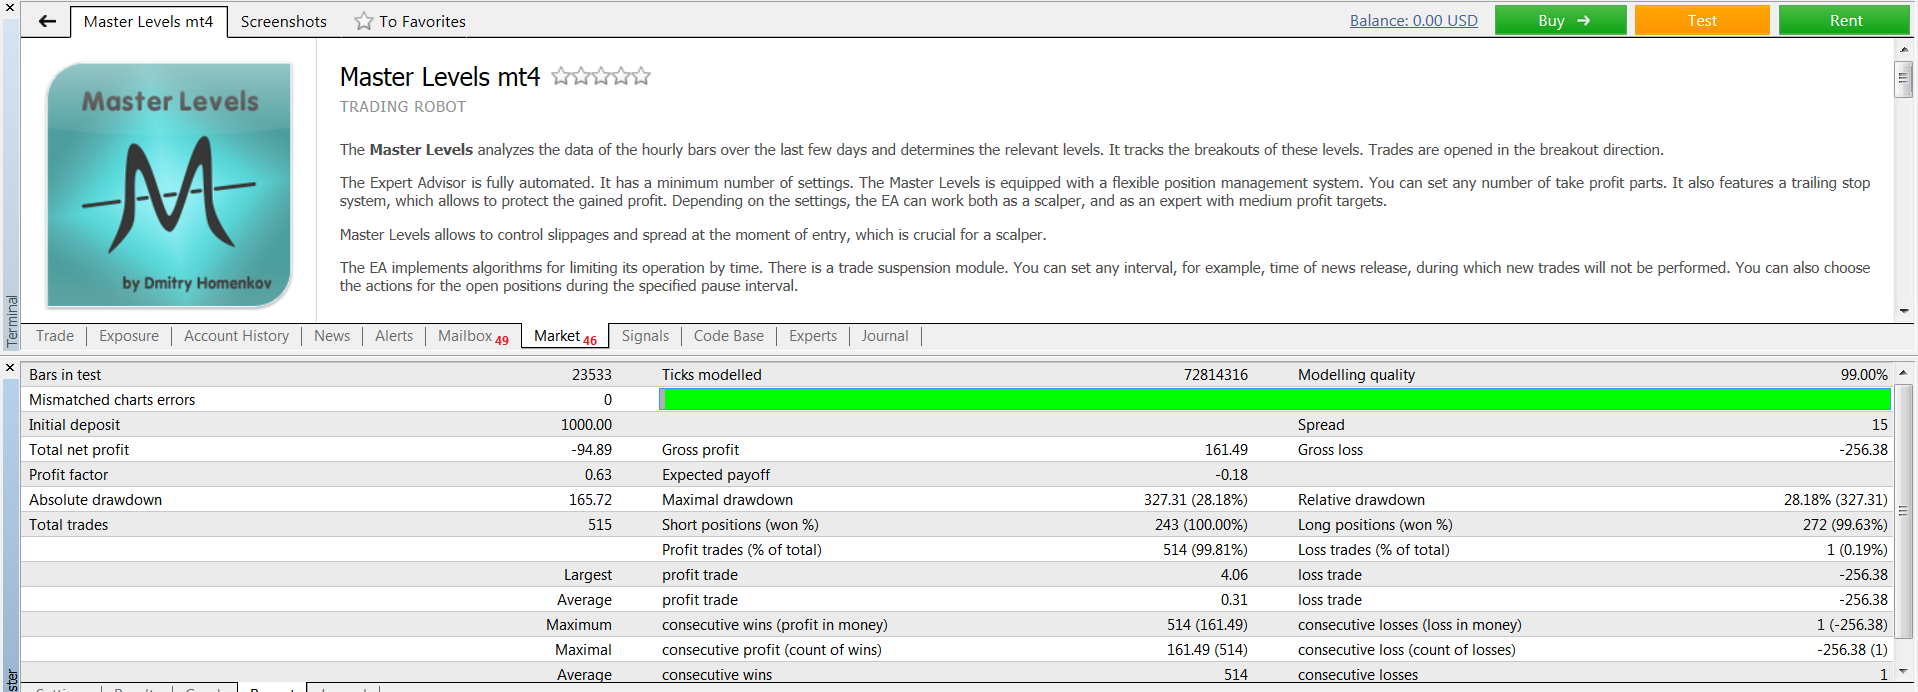Click the Largest profit trade value 4.06
Screen dimensions: 1918x692
[x=1234, y=575]
